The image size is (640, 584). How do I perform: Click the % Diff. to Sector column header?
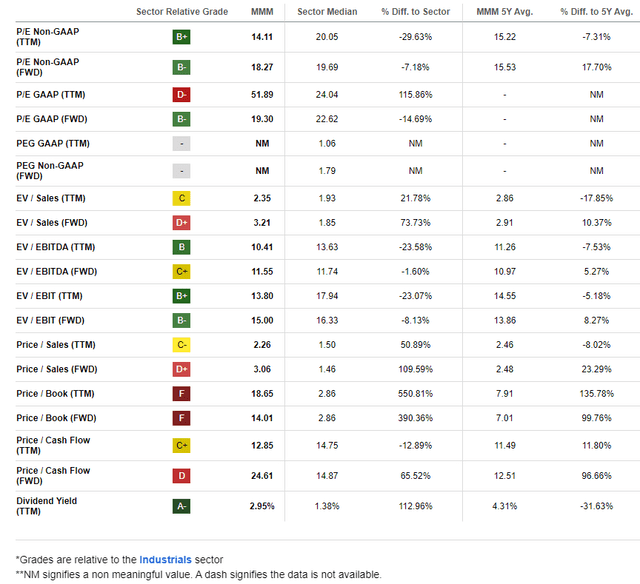click(416, 12)
